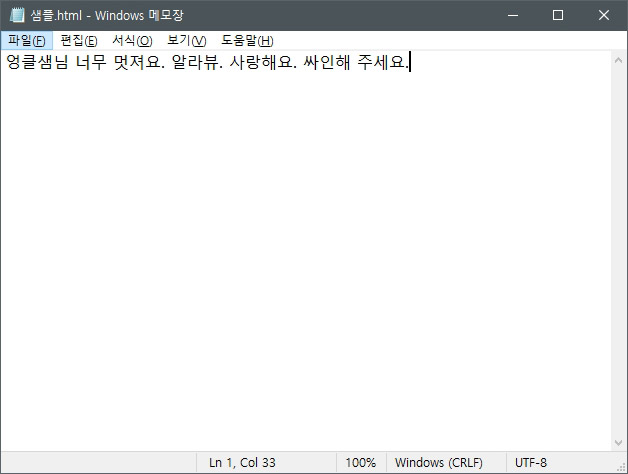The width and height of the screenshot is (628, 474).
Task: Click the word 멋져요 in the text
Action: coord(137,62)
